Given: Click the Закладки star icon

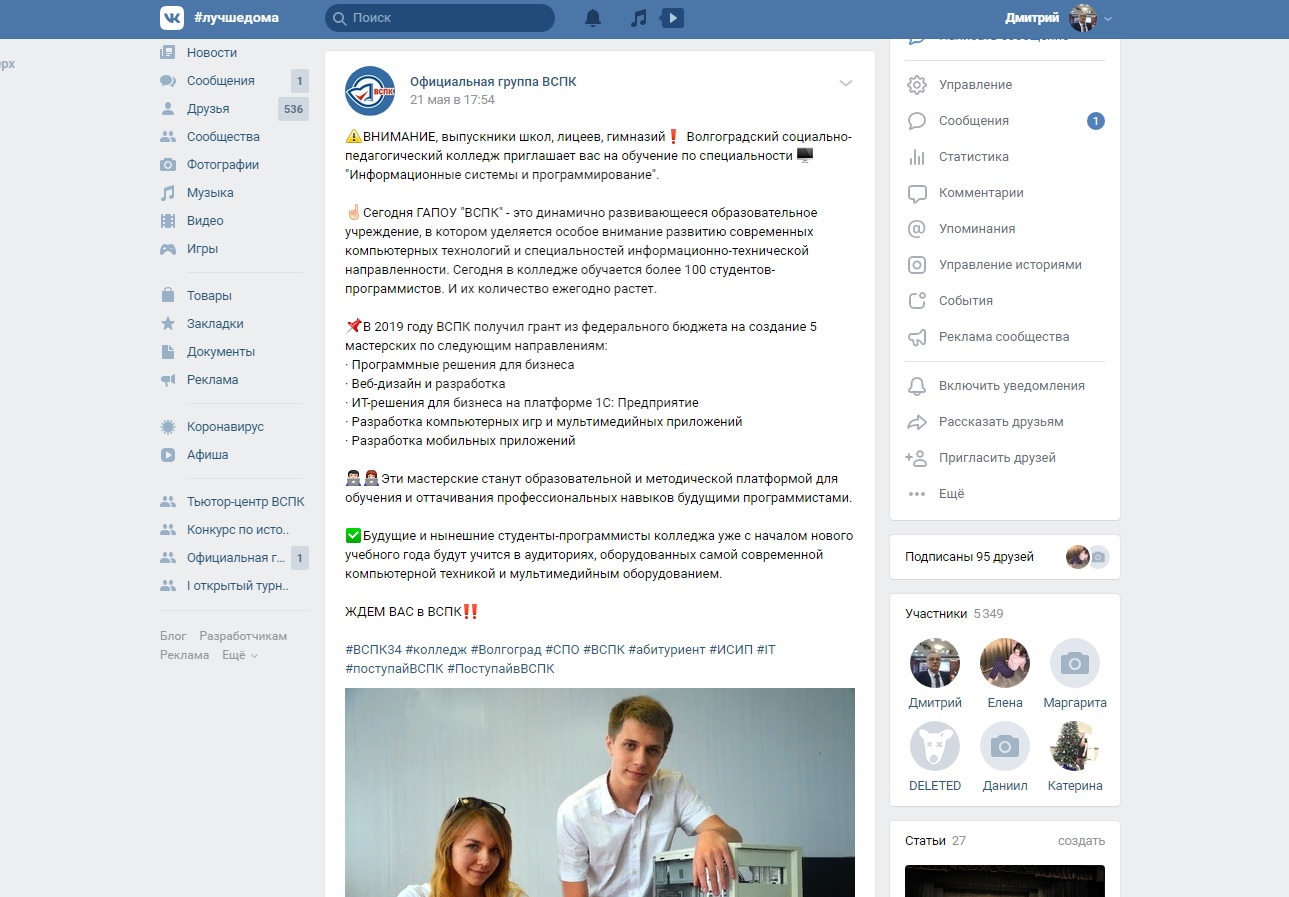Looking at the screenshot, I should click(168, 324).
